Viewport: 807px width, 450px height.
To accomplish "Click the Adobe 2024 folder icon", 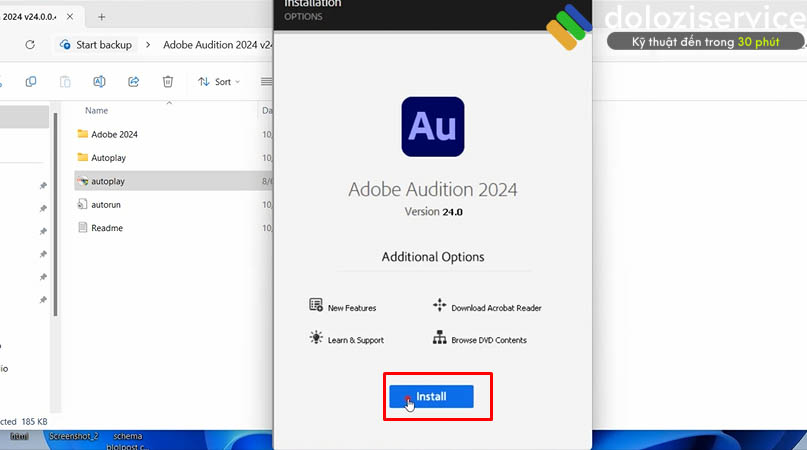I will [82, 134].
